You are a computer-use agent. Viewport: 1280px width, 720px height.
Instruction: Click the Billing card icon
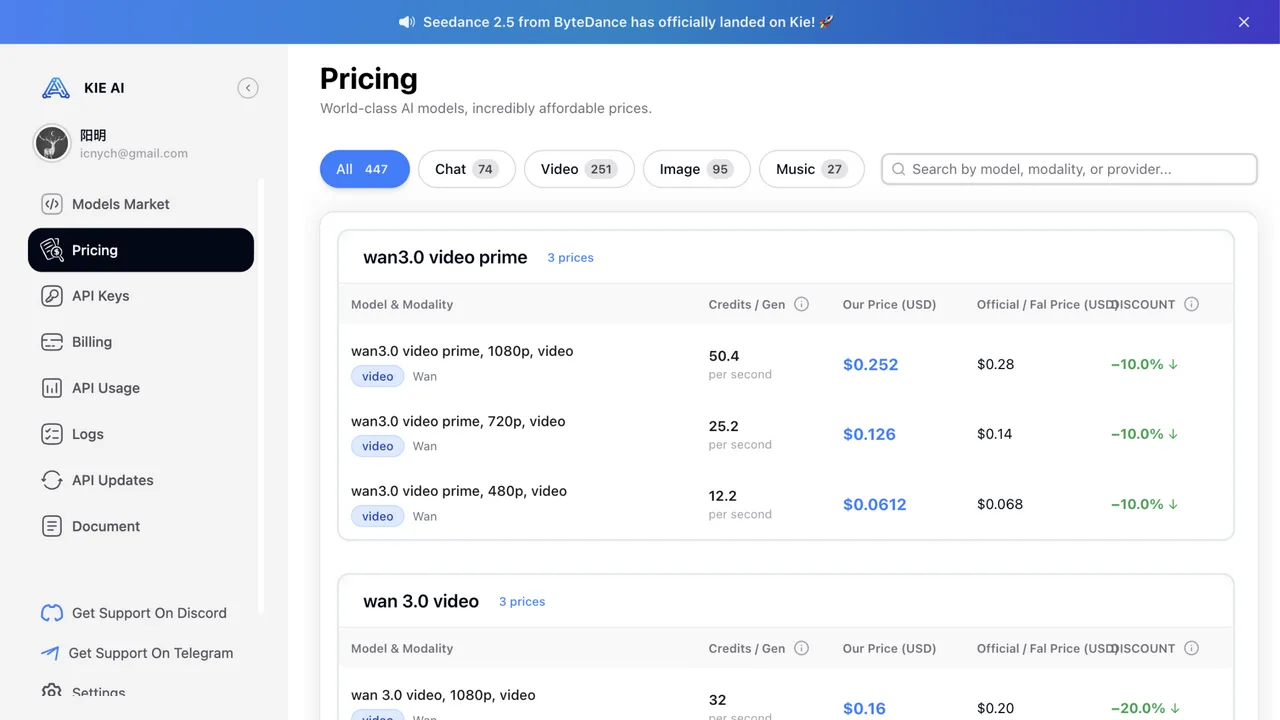(x=52, y=342)
